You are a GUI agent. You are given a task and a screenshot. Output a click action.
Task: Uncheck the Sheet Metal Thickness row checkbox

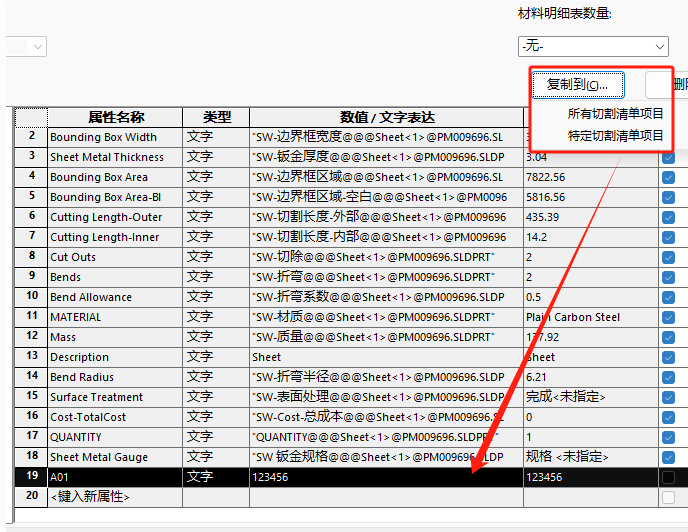click(668, 157)
